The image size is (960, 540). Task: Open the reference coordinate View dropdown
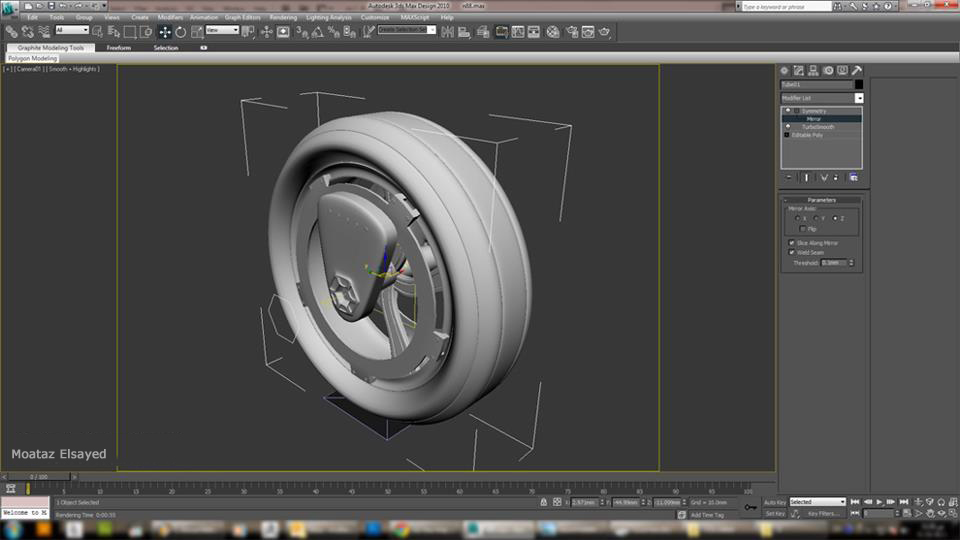tap(222, 30)
